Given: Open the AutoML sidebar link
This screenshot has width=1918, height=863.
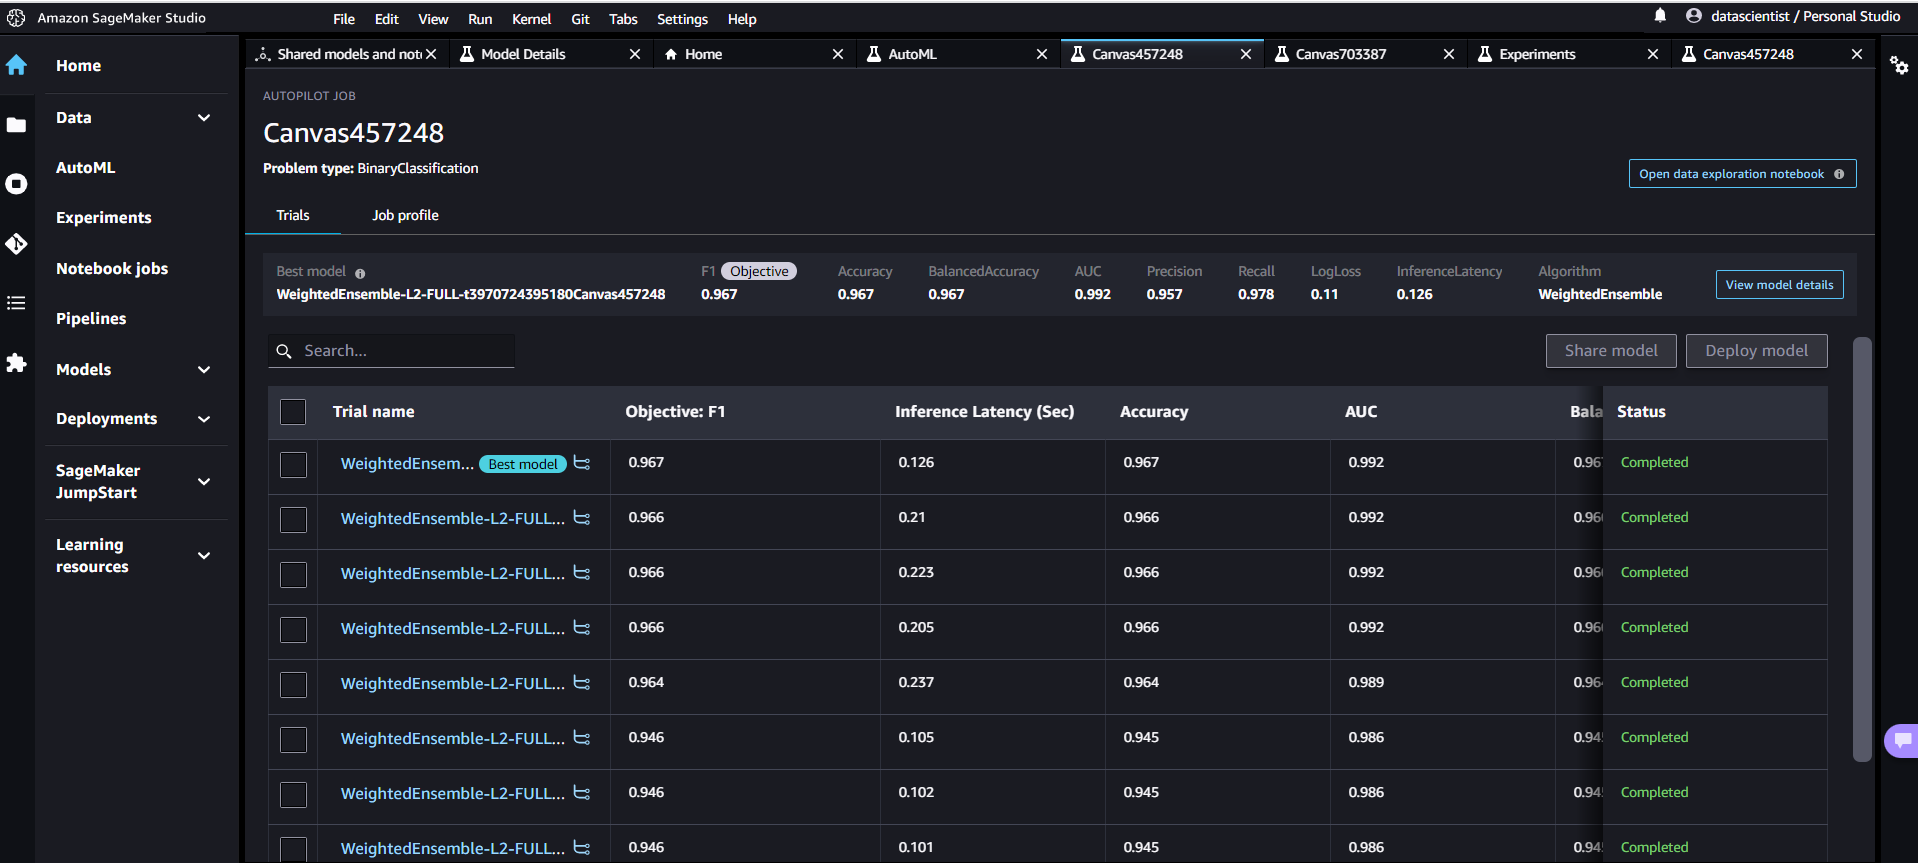Looking at the screenshot, I should tap(86, 168).
